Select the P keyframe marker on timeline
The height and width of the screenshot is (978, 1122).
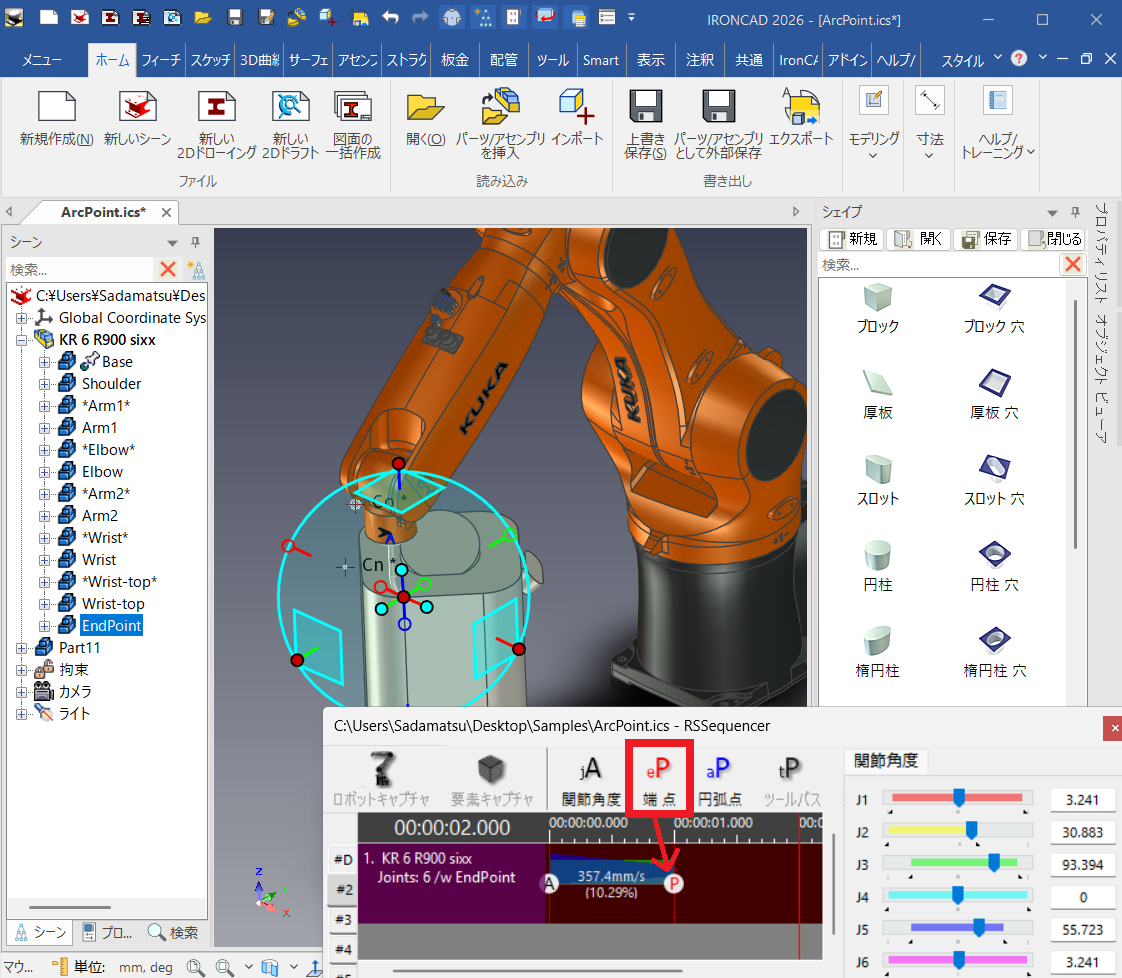[673, 884]
